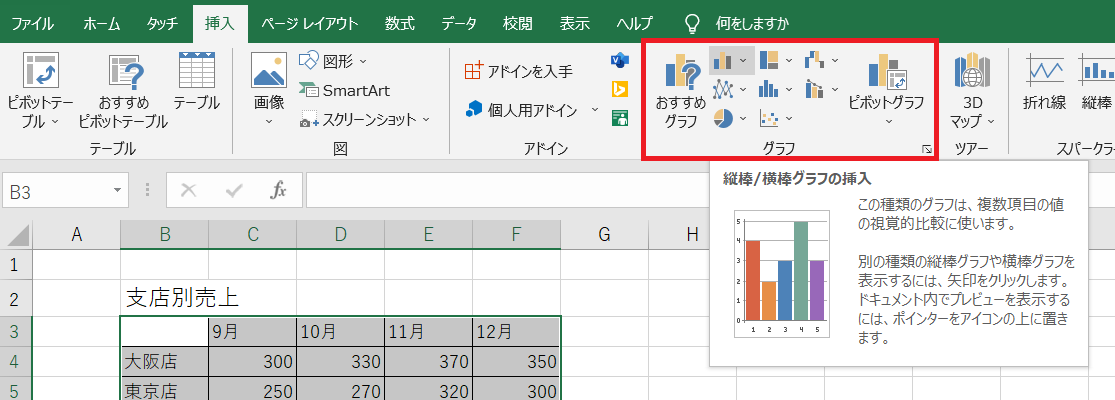
Task: Click the scatter chart icon
Action: pyautogui.click(x=769, y=117)
